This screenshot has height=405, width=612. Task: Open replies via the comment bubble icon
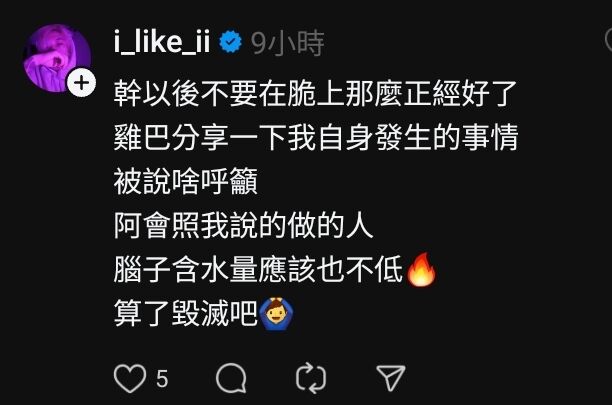tap(231, 378)
